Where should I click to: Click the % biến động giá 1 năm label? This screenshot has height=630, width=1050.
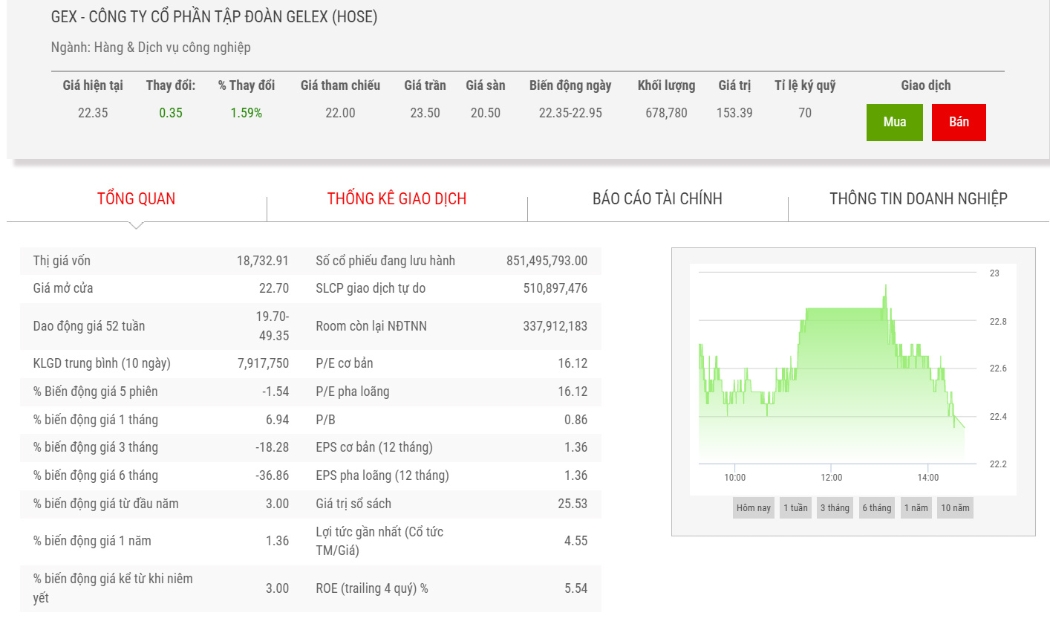pos(92,541)
